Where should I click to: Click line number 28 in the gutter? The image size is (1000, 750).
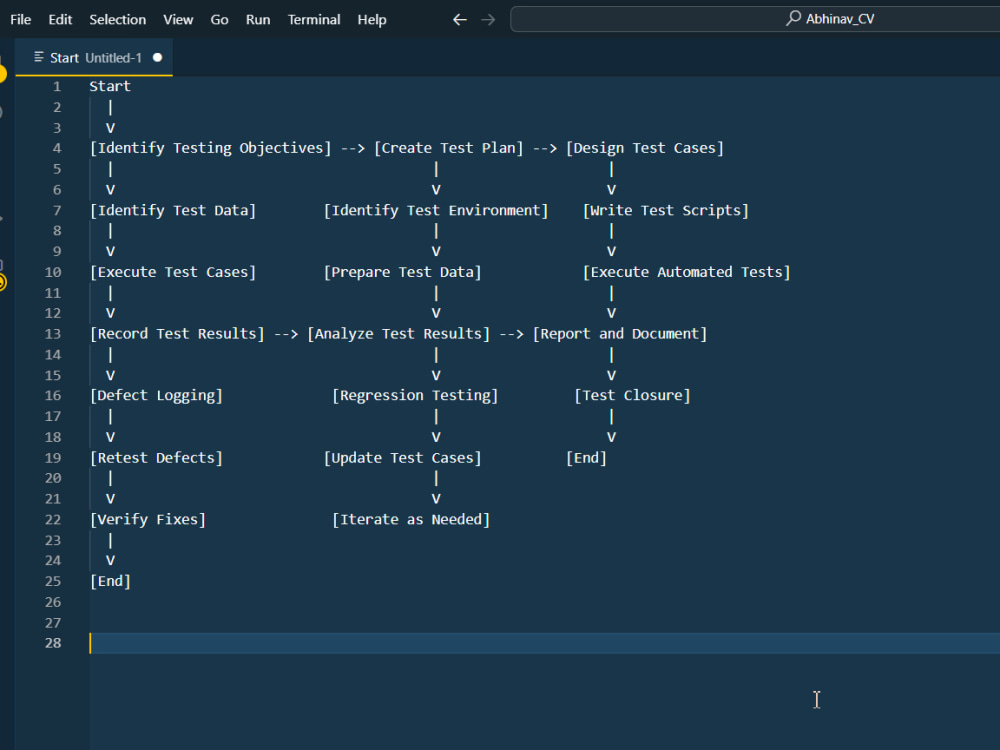click(53, 643)
